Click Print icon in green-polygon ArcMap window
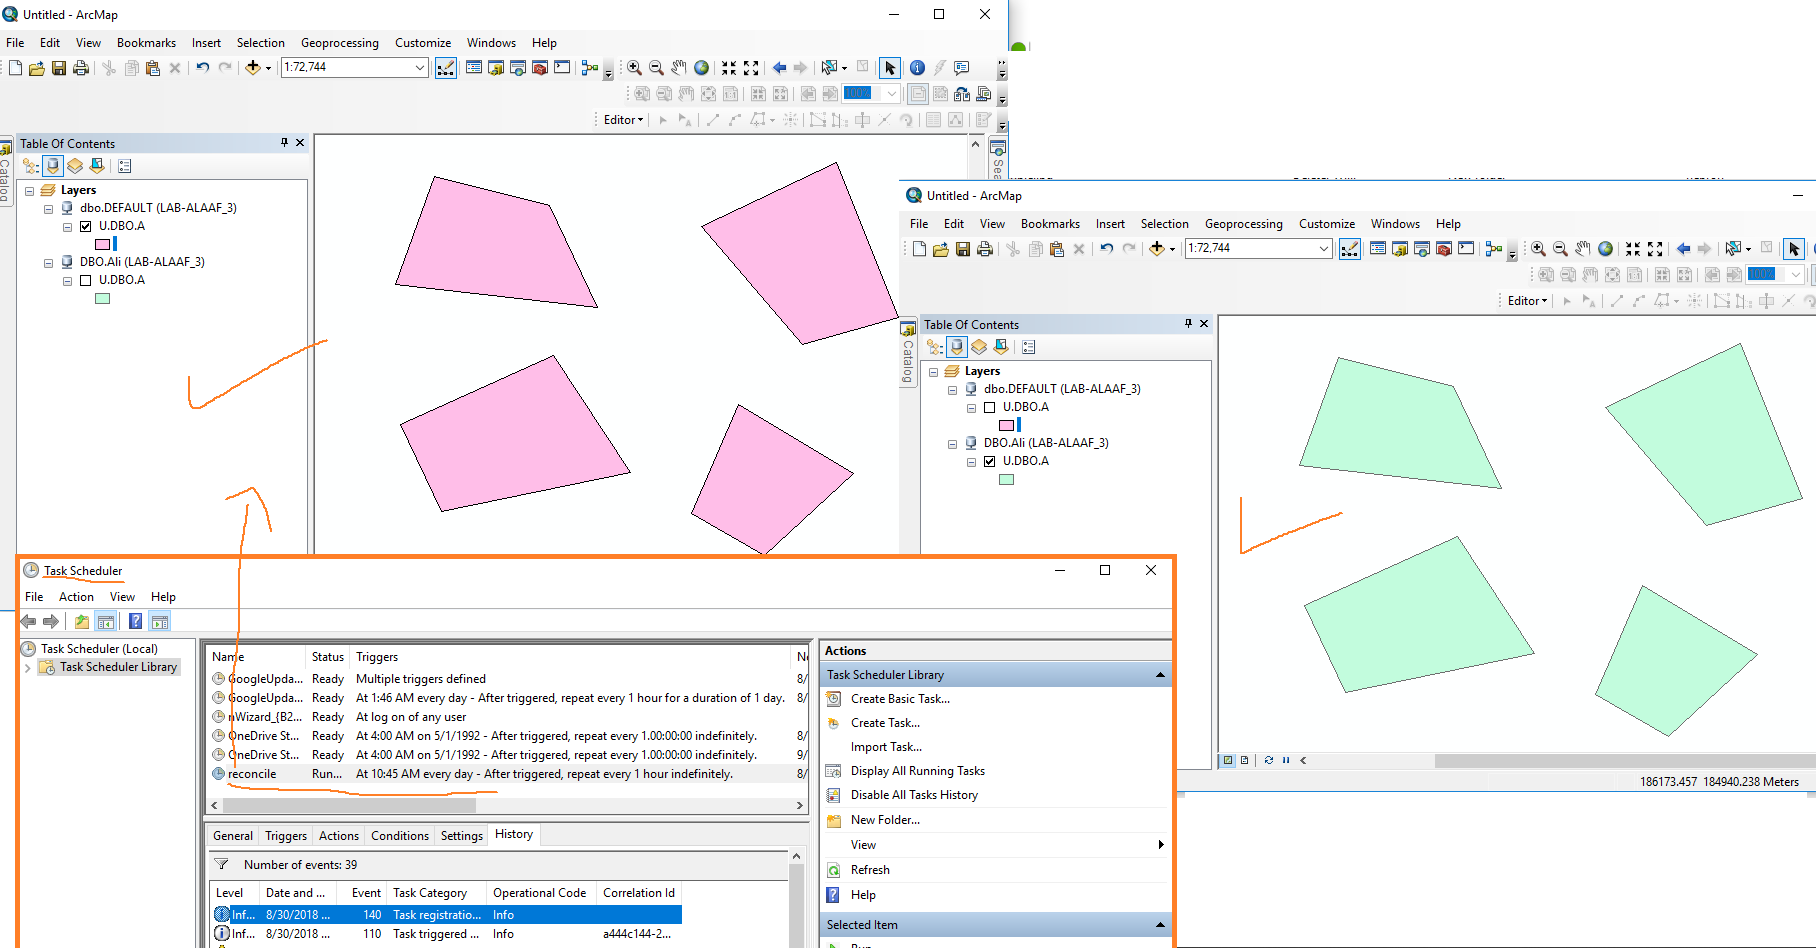The height and width of the screenshot is (948, 1816). coord(985,249)
